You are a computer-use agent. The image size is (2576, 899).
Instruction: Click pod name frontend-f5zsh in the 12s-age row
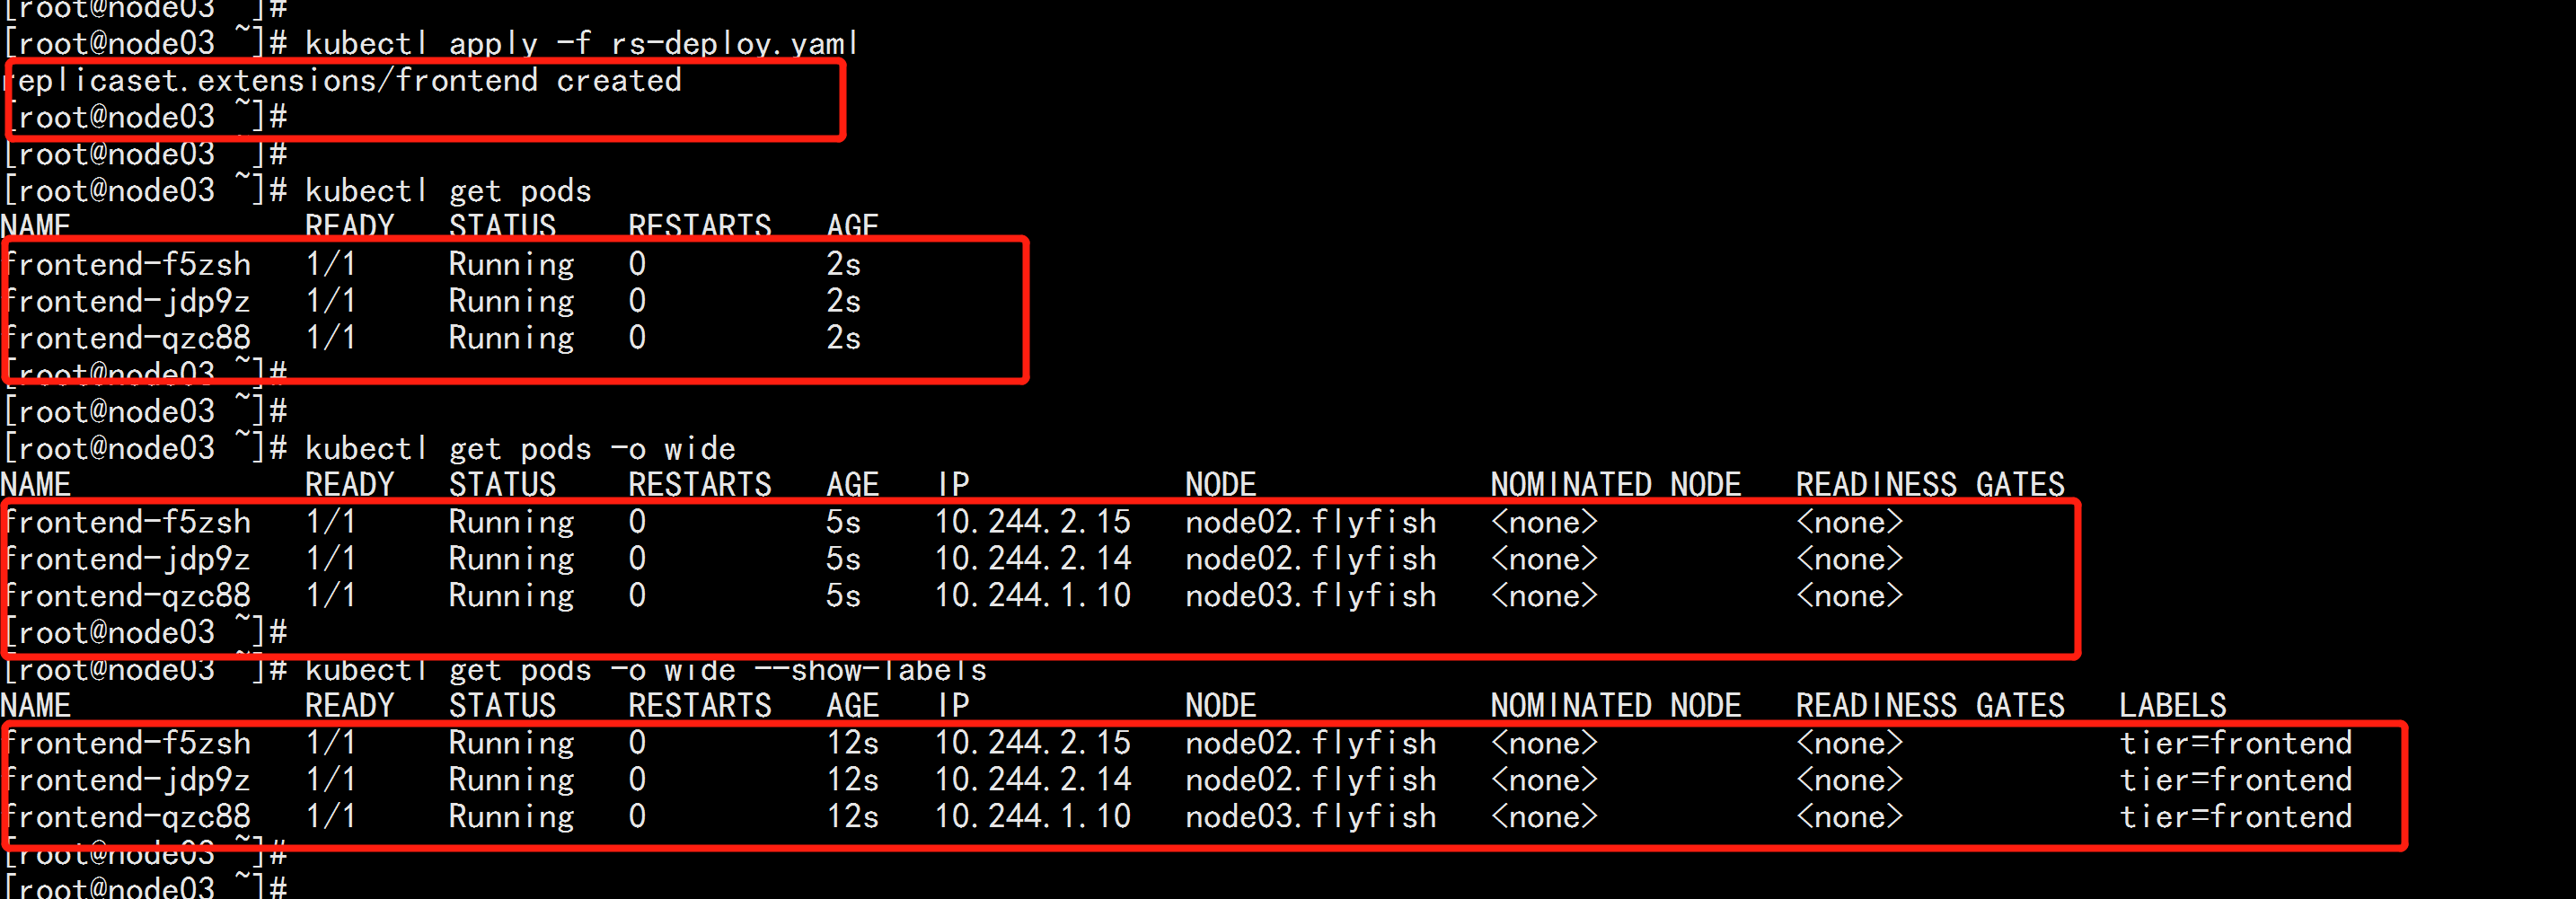point(127,743)
